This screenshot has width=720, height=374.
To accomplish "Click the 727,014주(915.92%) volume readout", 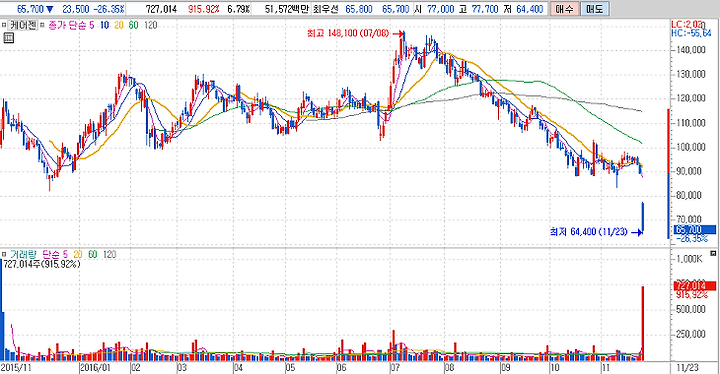I will coord(42,264).
